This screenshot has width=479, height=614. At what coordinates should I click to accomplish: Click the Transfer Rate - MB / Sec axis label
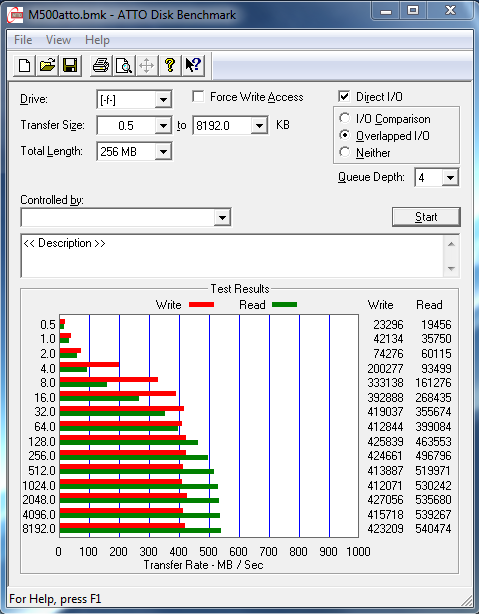203,565
